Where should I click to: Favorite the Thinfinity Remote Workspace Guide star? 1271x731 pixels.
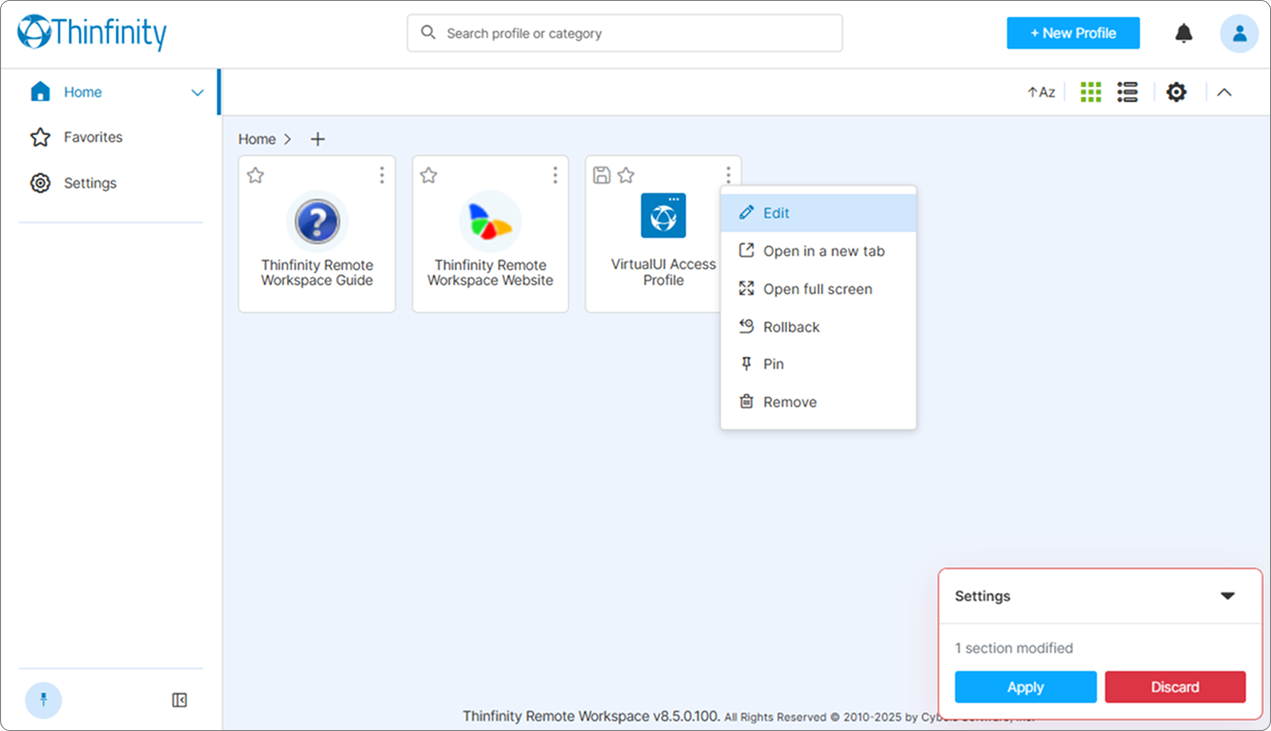point(255,175)
